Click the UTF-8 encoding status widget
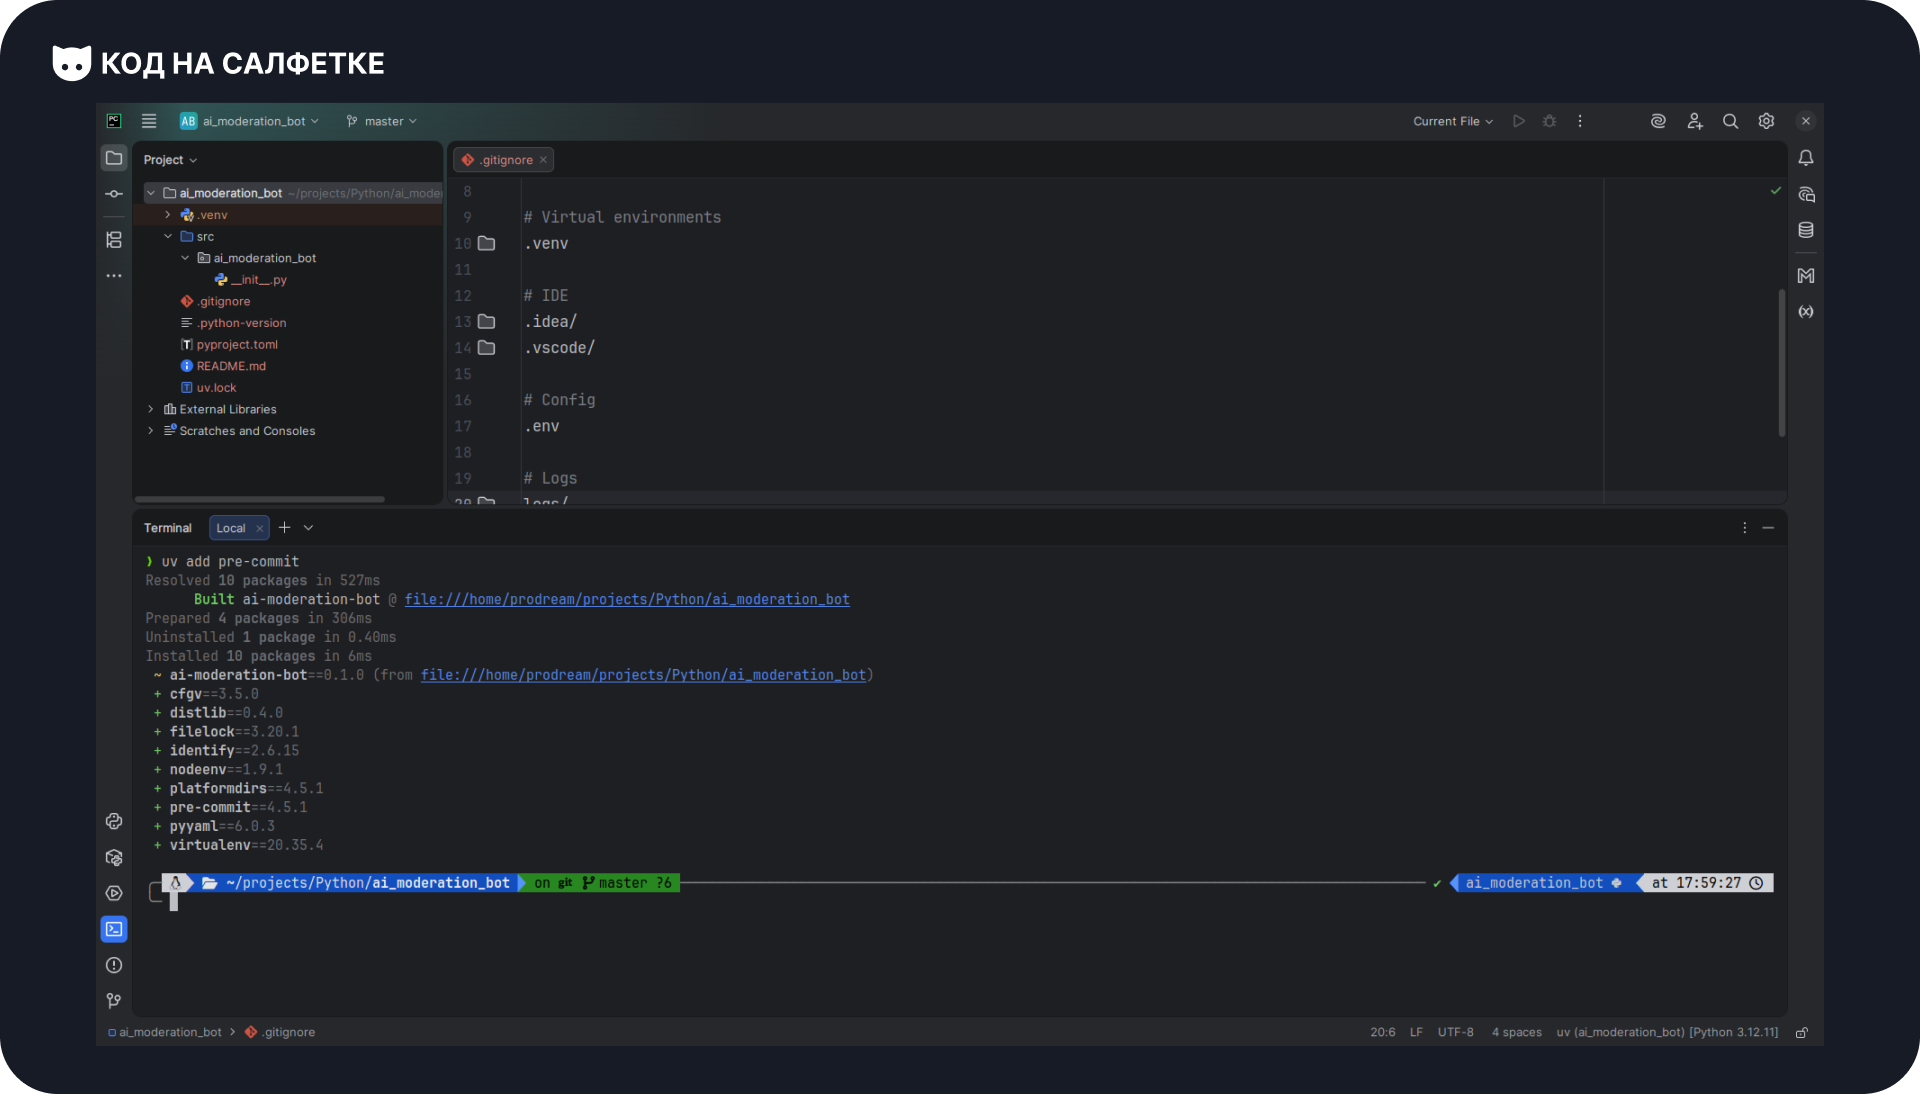This screenshot has width=1920, height=1094. [x=1455, y=1033]
